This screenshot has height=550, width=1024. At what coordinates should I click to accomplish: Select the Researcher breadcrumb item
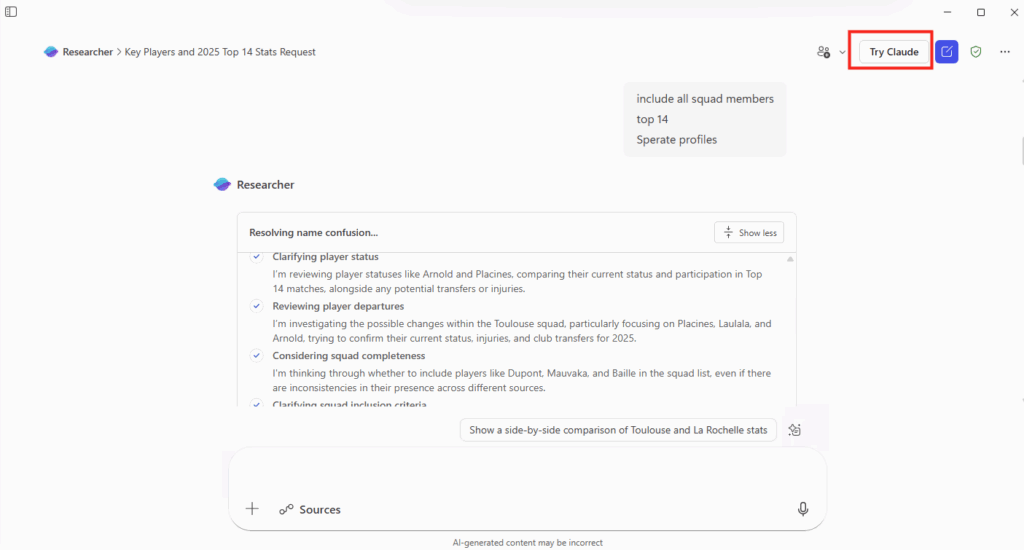[89, 52]
